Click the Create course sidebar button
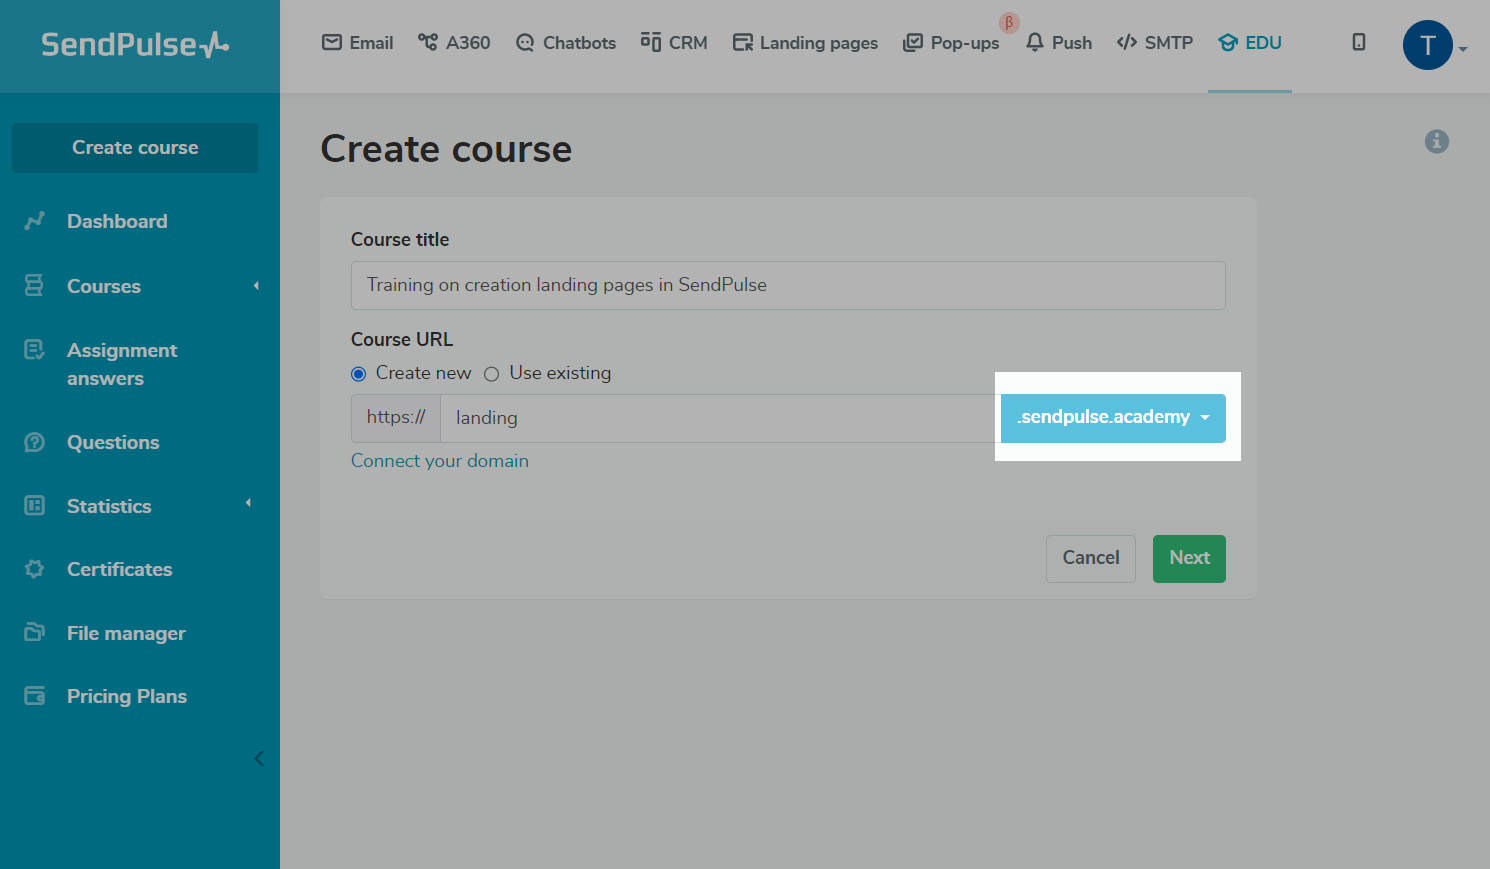 pos(135,148)
